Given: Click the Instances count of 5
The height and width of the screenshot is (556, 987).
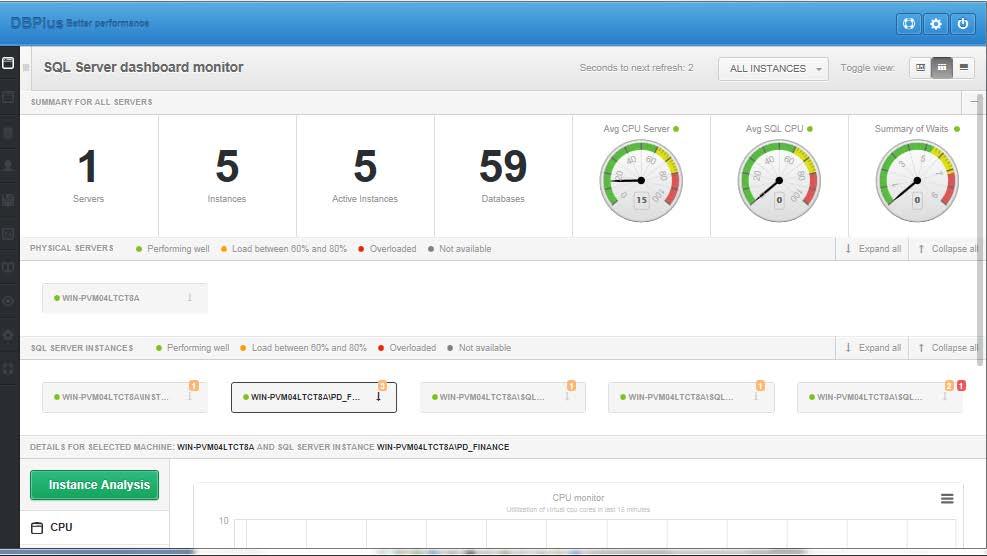Looking at the screenshot, I should tap(227, 175).
